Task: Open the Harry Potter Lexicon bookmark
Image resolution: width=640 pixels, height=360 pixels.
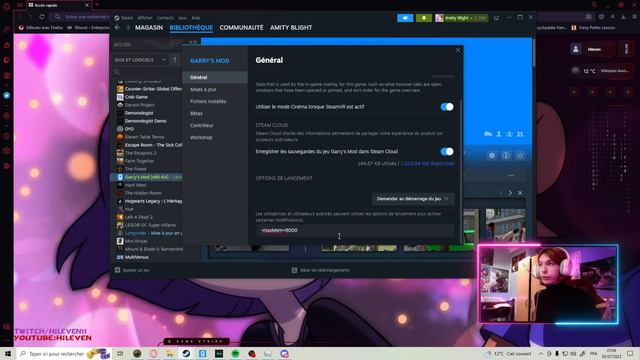Action: (593, 28)
